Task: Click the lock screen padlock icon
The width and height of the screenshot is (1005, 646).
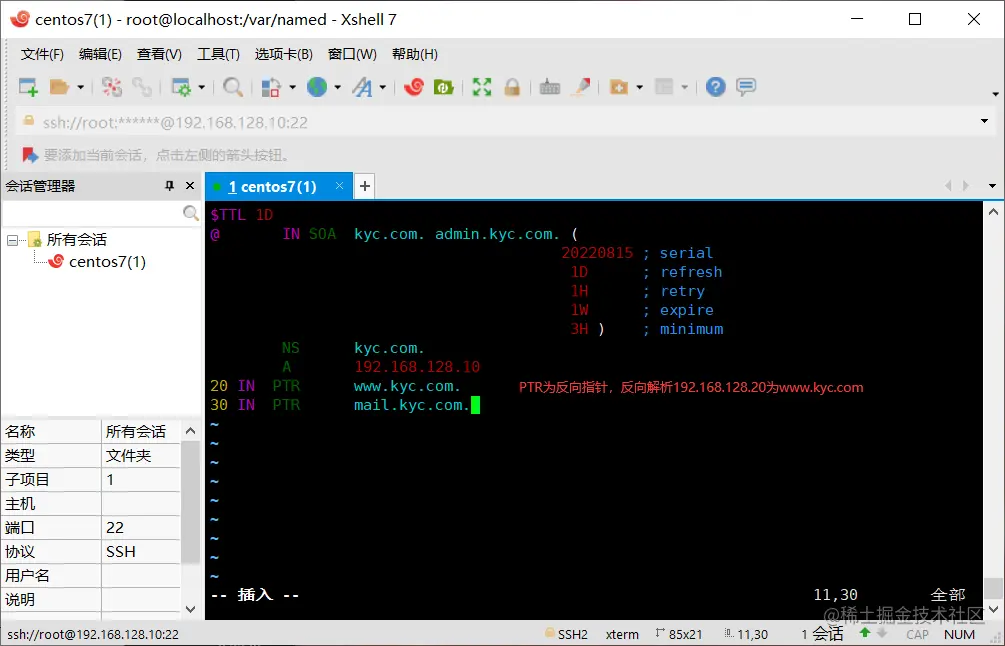Action: (x=511, y=87)
